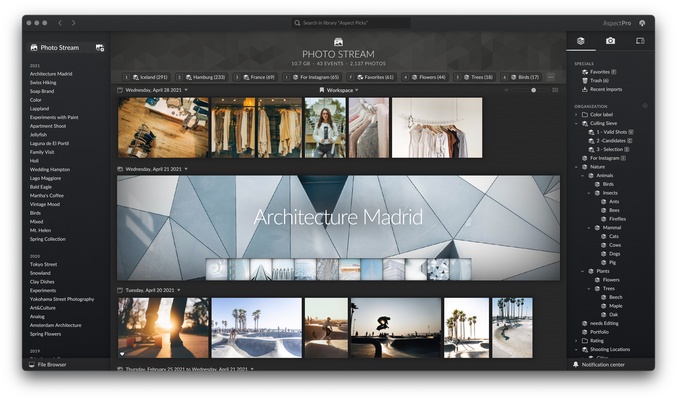
Task: Click the Fireflies tag icon
Action: 604,219
